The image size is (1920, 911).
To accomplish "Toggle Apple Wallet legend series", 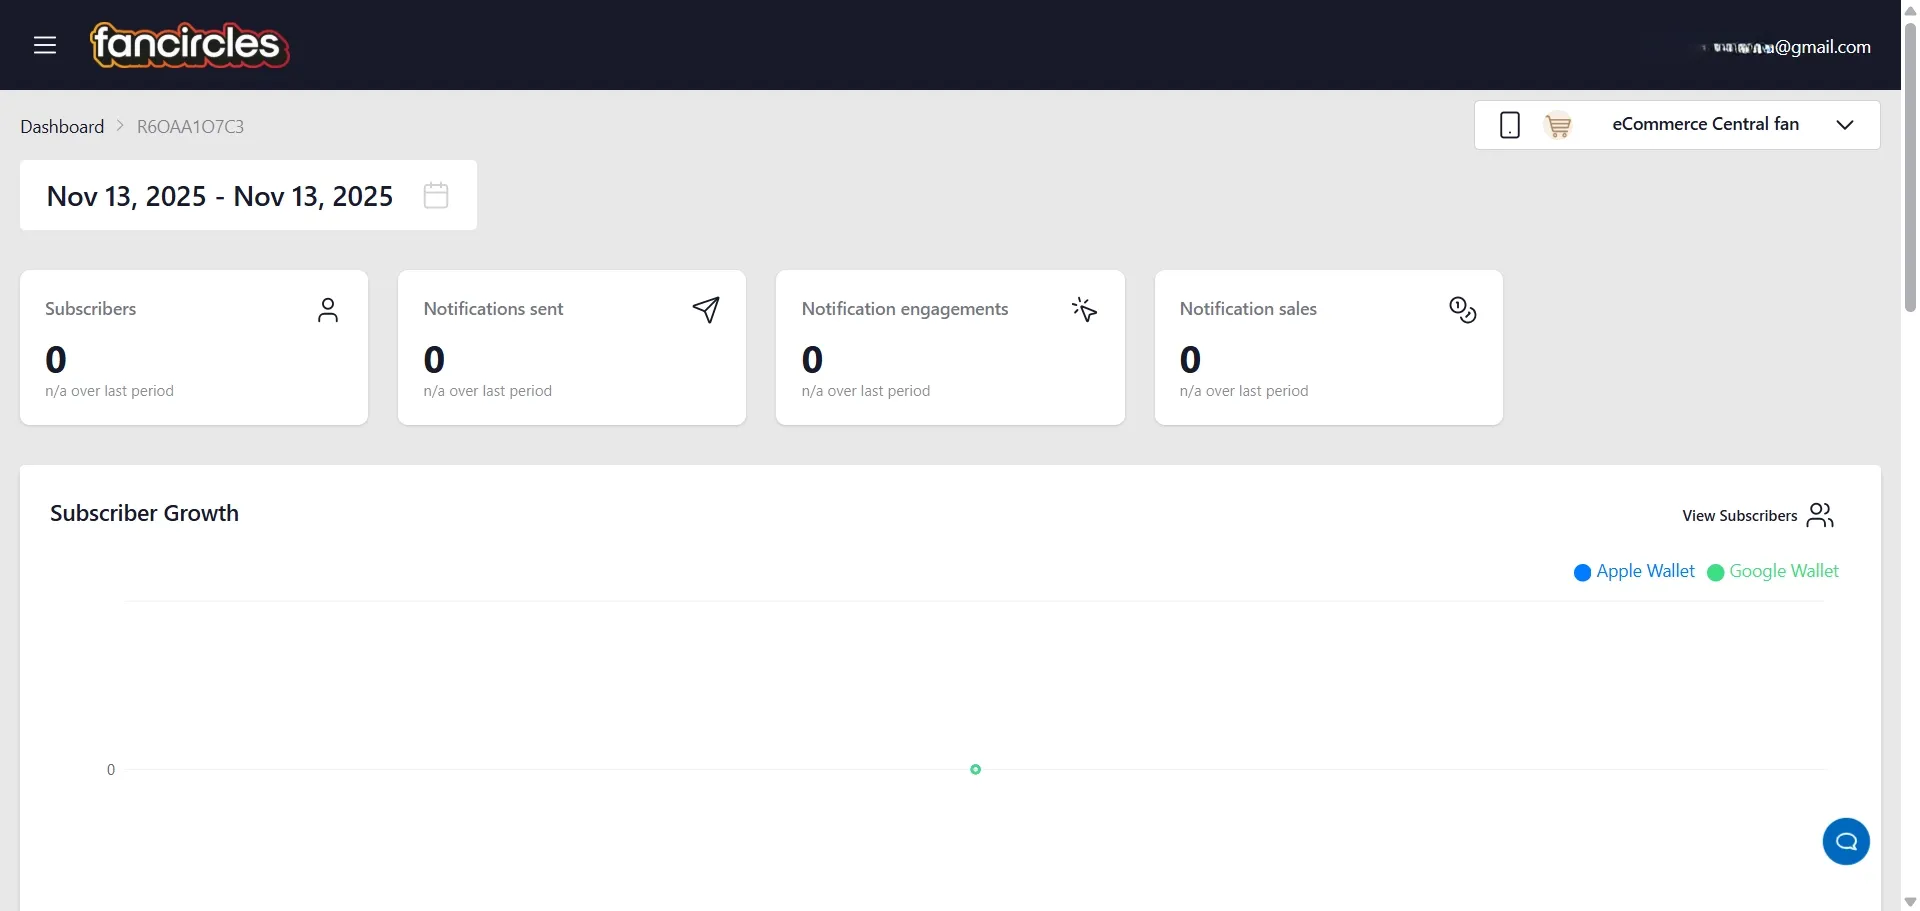I will click(1634, 571).
